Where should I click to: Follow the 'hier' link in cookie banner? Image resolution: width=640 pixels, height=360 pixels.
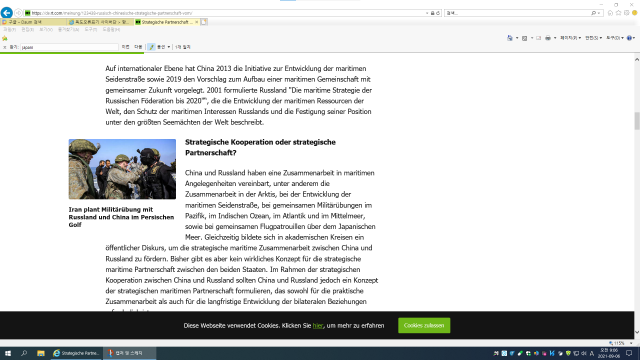[x=318, y=326]
